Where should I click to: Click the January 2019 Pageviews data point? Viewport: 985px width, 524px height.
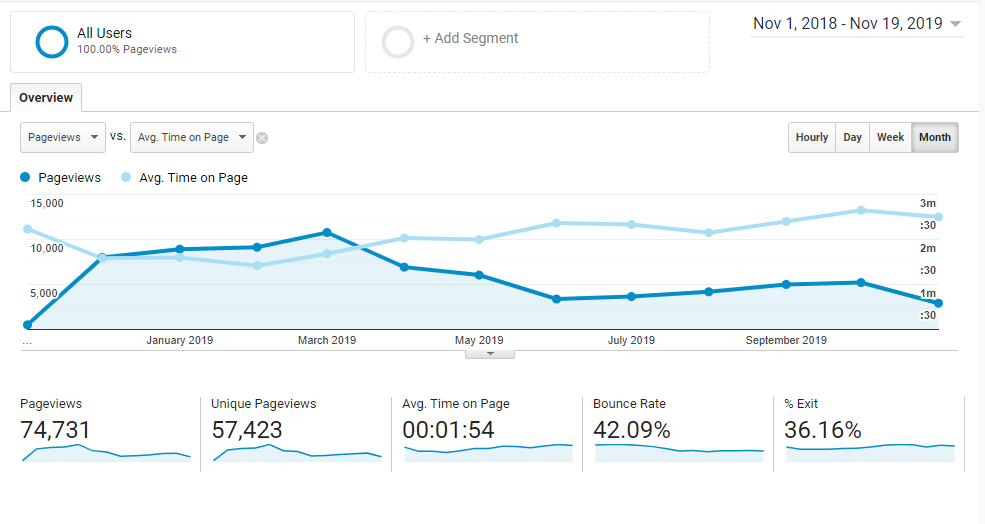coord(180,249)
